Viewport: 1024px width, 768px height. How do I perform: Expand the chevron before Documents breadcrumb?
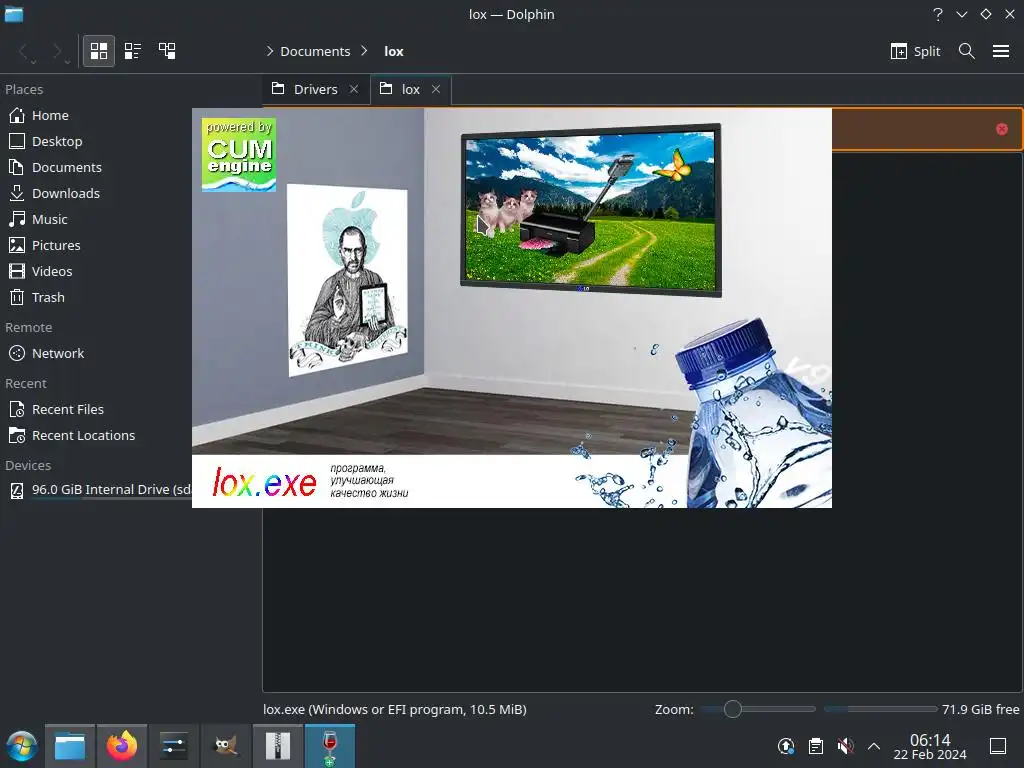tap(270, 51)
